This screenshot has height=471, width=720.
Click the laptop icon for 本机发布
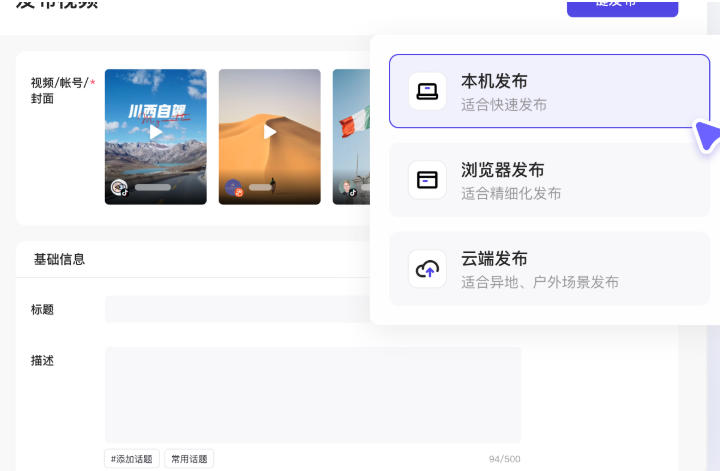click(x=427, y=92)
